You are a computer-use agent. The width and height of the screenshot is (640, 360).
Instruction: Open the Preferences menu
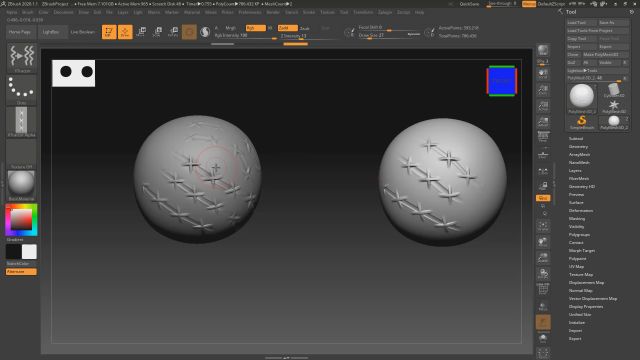coord(250,12)
